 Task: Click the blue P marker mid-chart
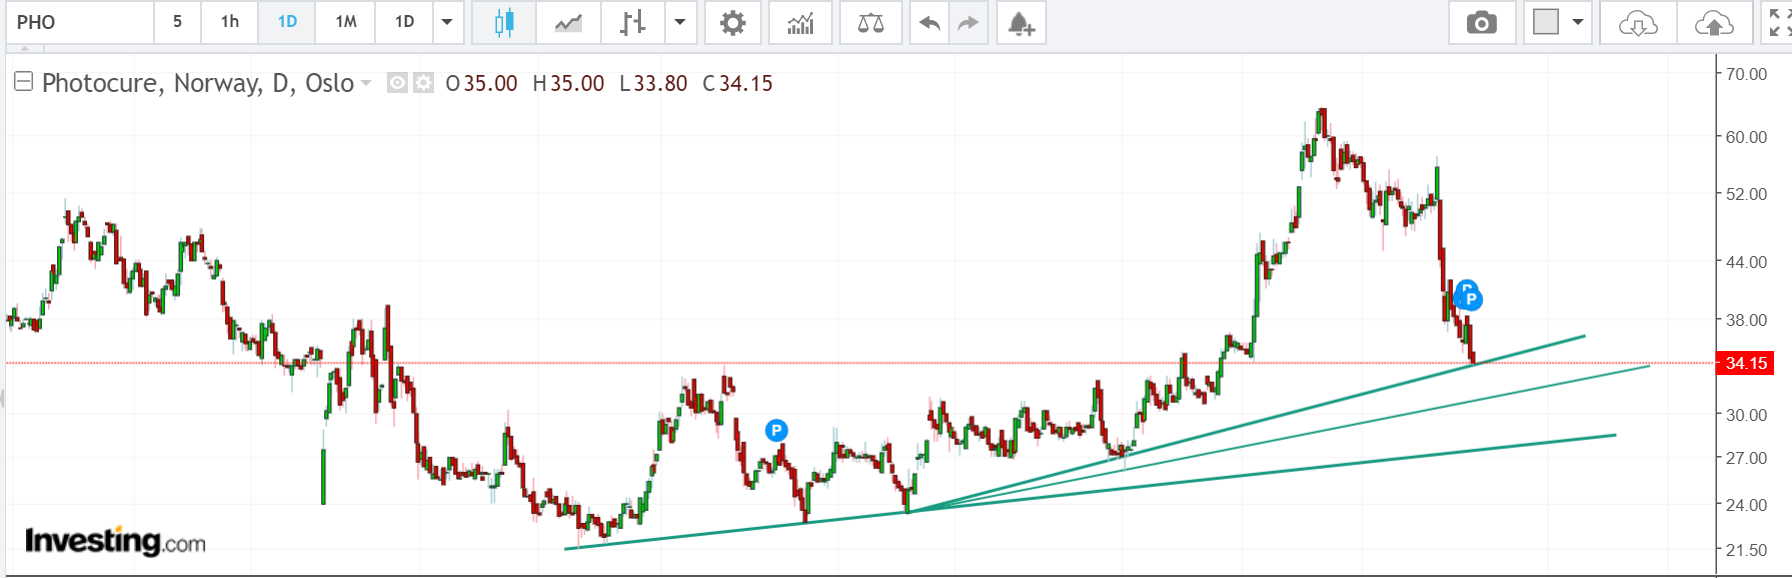pos(776,431)
